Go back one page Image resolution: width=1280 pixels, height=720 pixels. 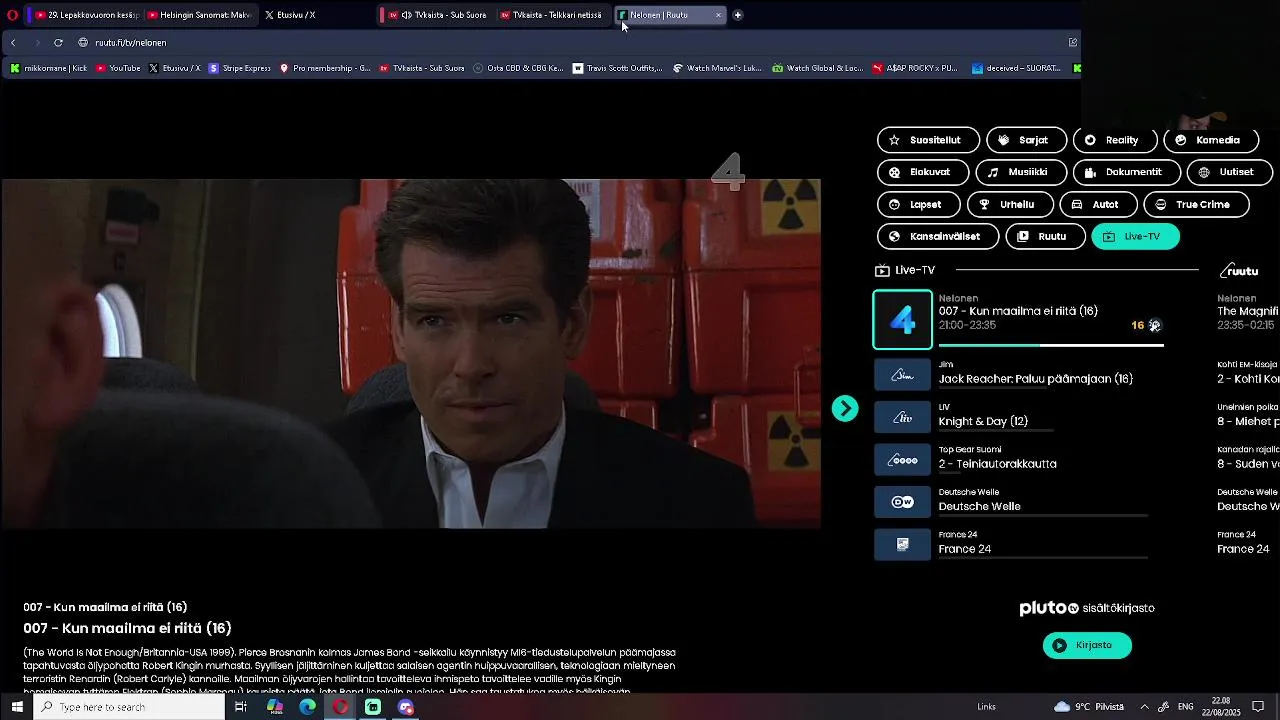13,42
